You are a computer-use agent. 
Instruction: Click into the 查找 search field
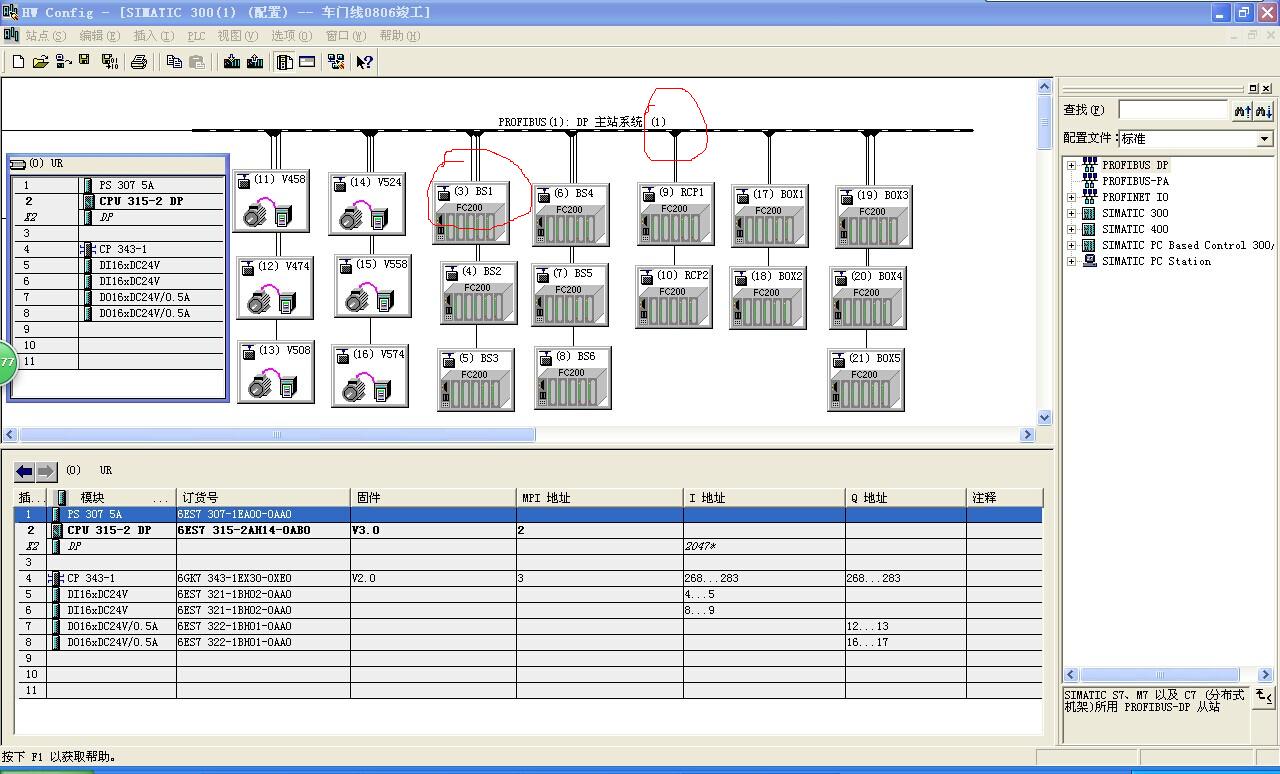click(x=1173, y=110)
